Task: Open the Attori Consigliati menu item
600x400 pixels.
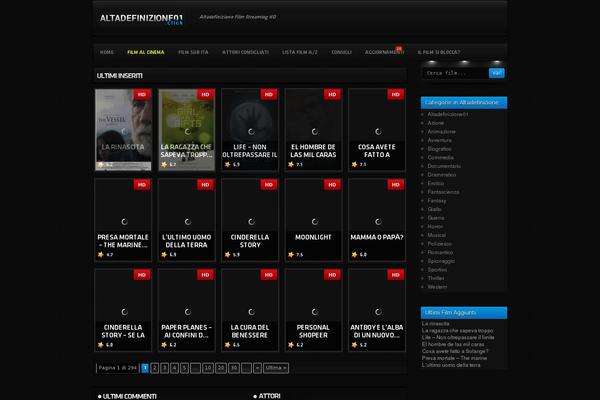Action: 245,52
